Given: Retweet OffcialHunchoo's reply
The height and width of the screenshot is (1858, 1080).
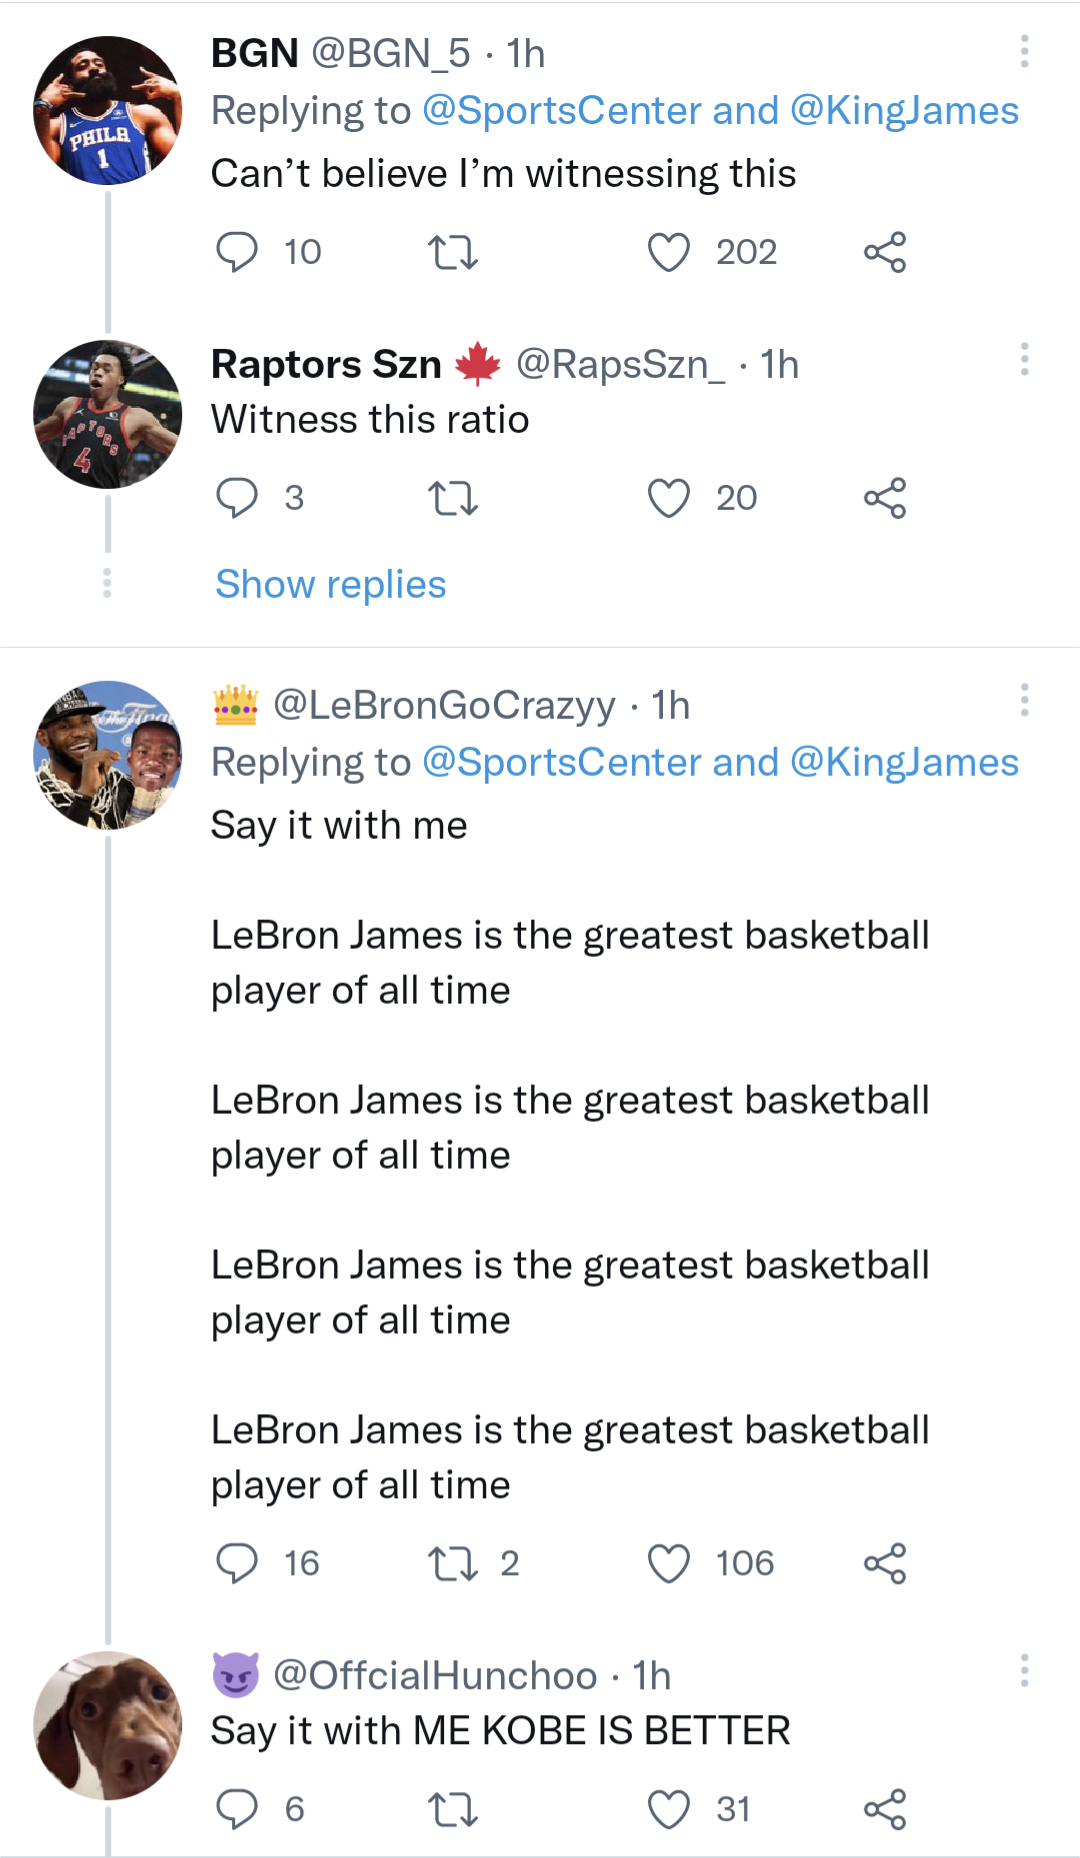Looking at the screenshot, I should click(453, 1808).
